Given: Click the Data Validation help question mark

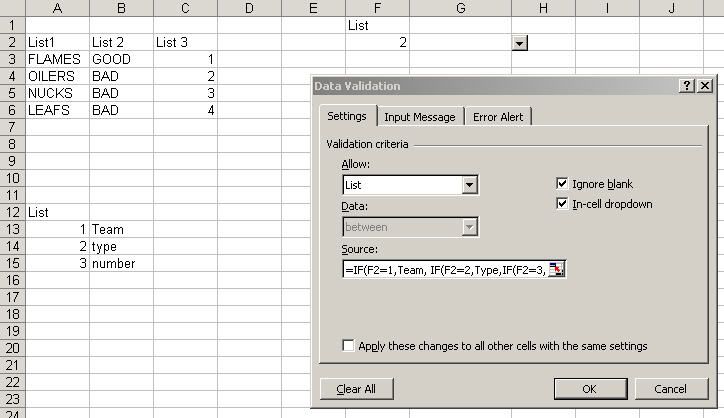Looking at the screenshot, I should (x=687, y=86).
